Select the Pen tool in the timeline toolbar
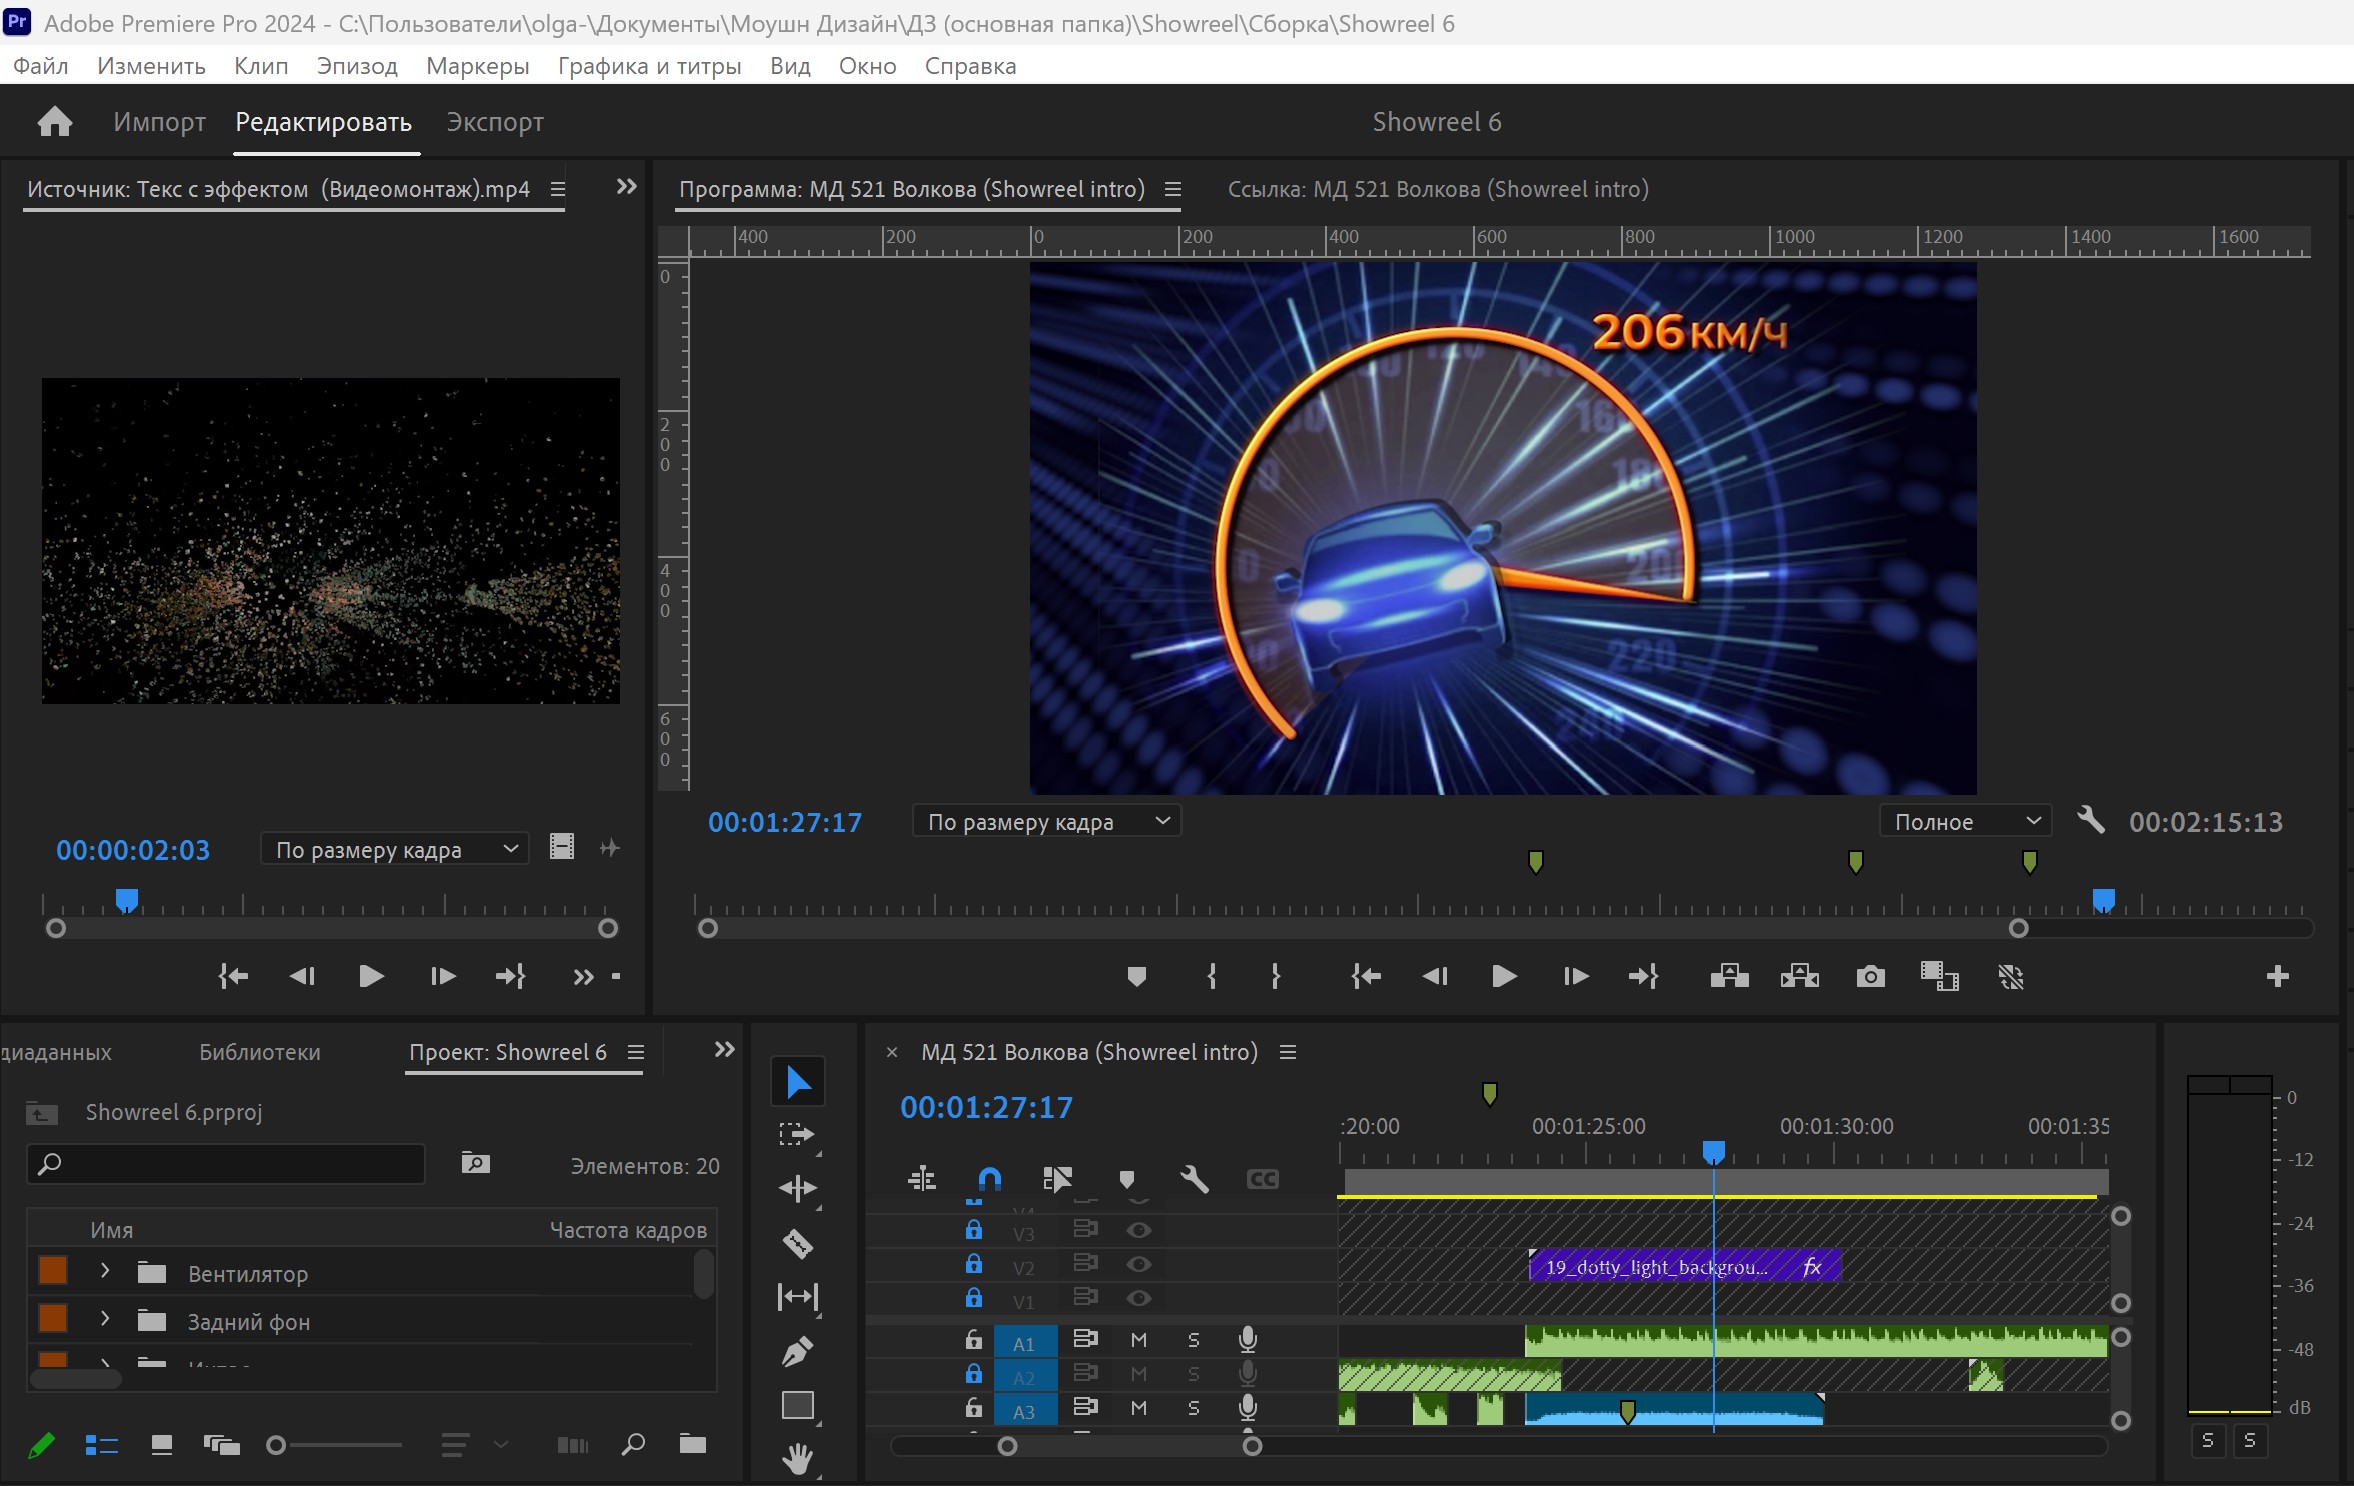 (x=797, y=1351)
